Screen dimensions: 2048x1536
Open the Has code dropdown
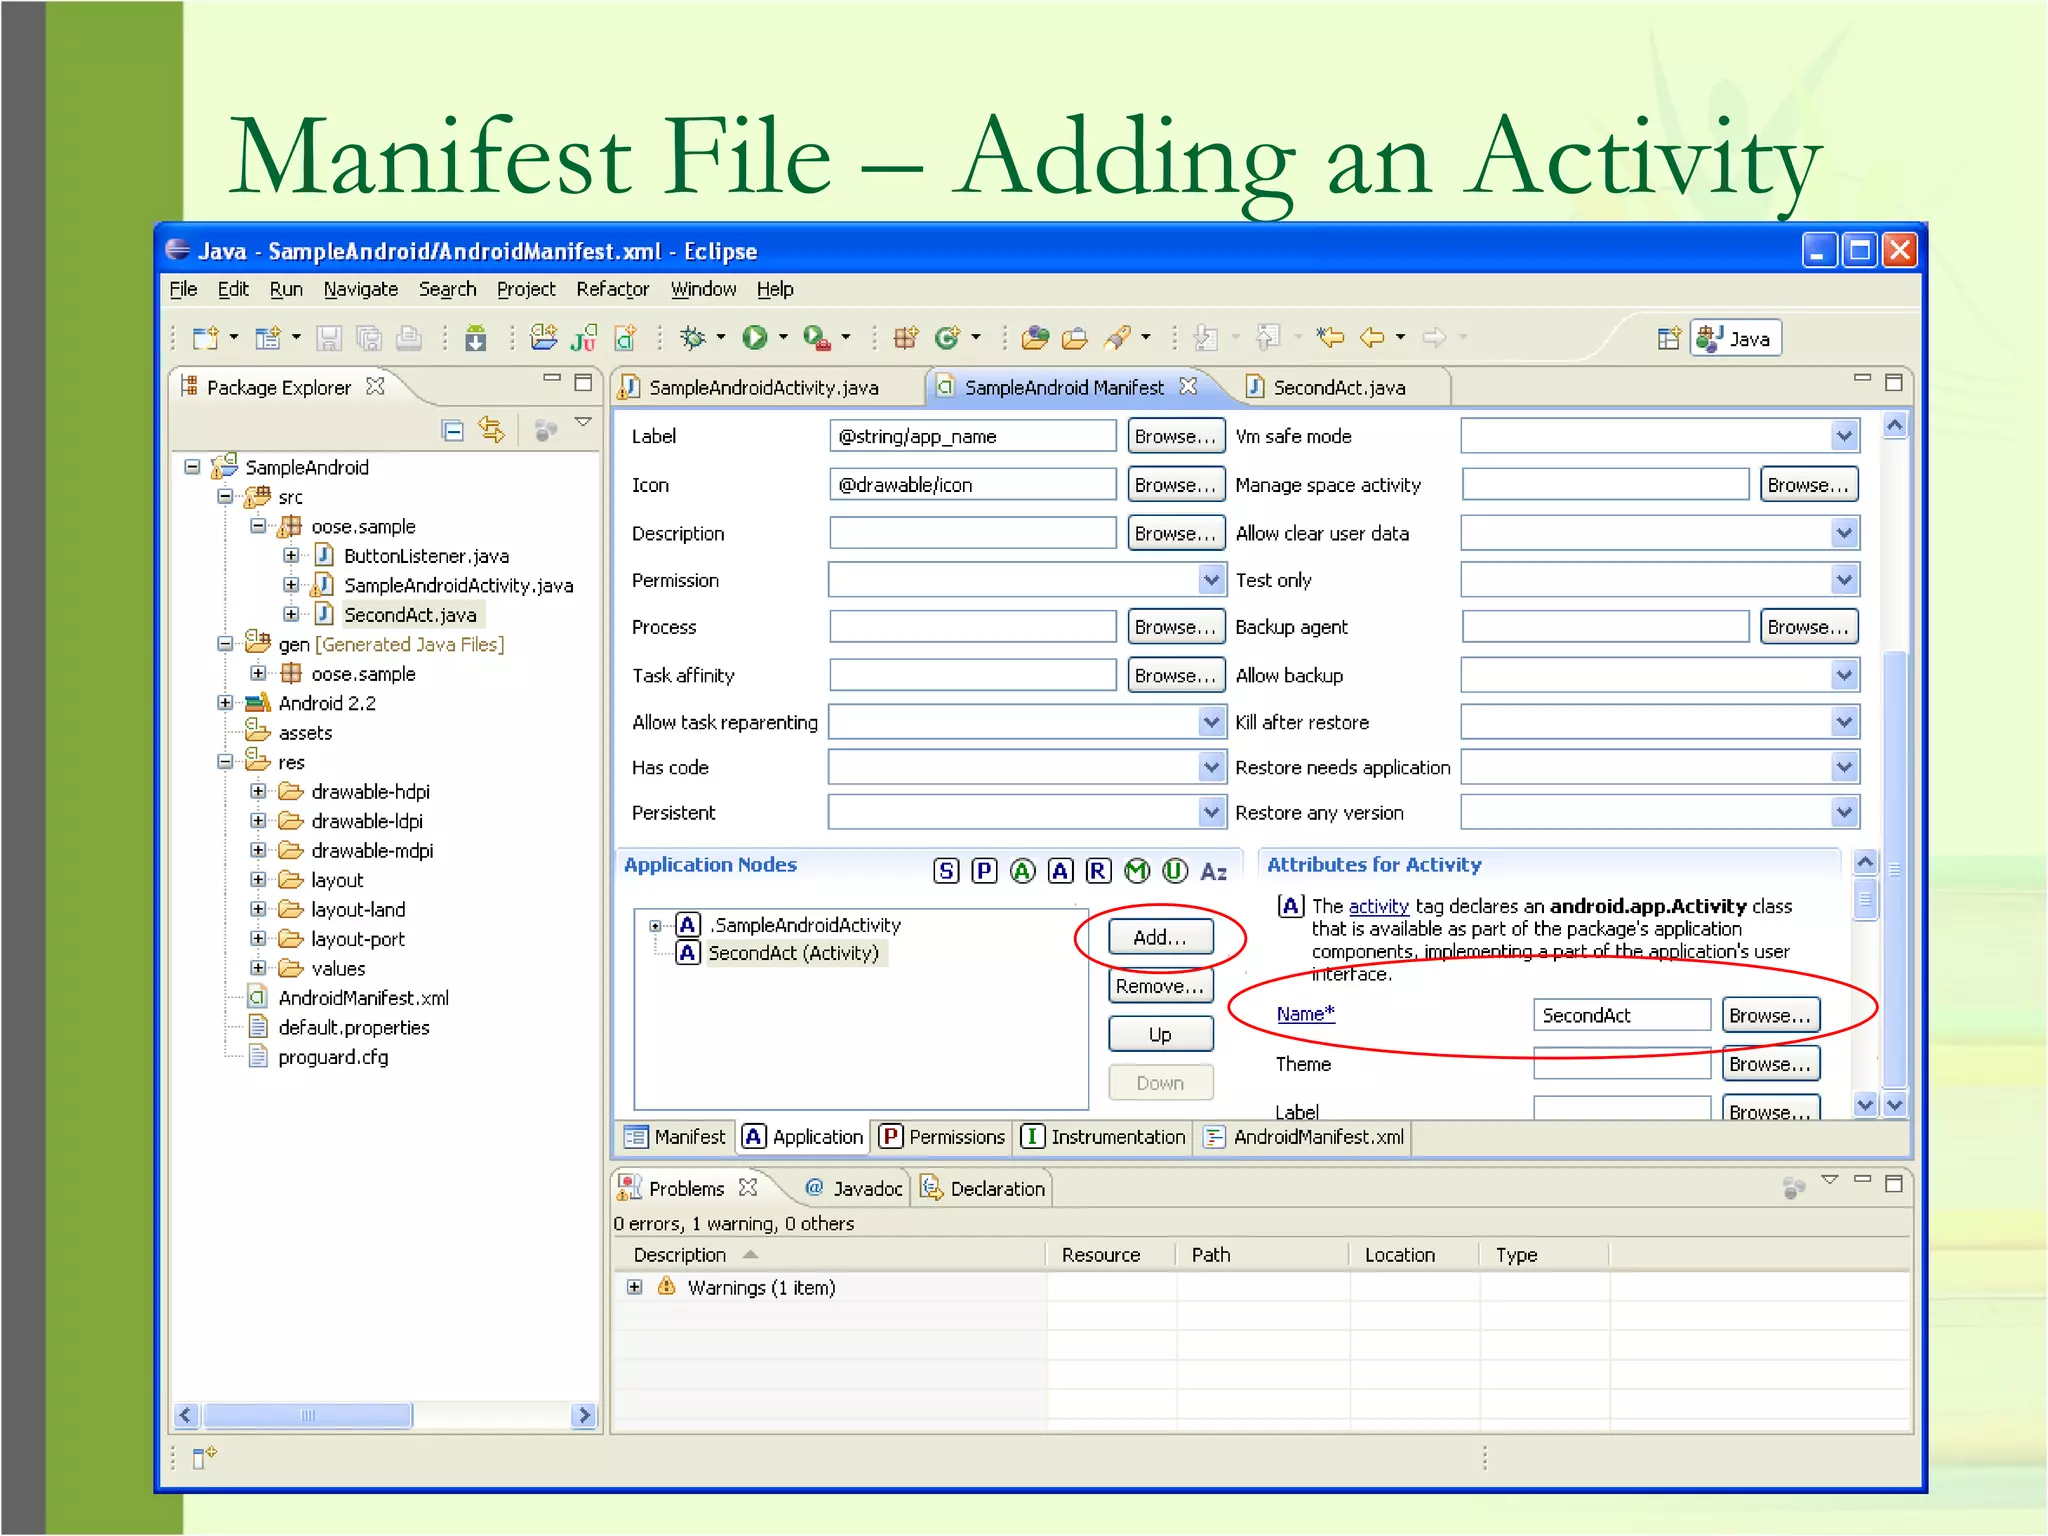coord(1211,767)
